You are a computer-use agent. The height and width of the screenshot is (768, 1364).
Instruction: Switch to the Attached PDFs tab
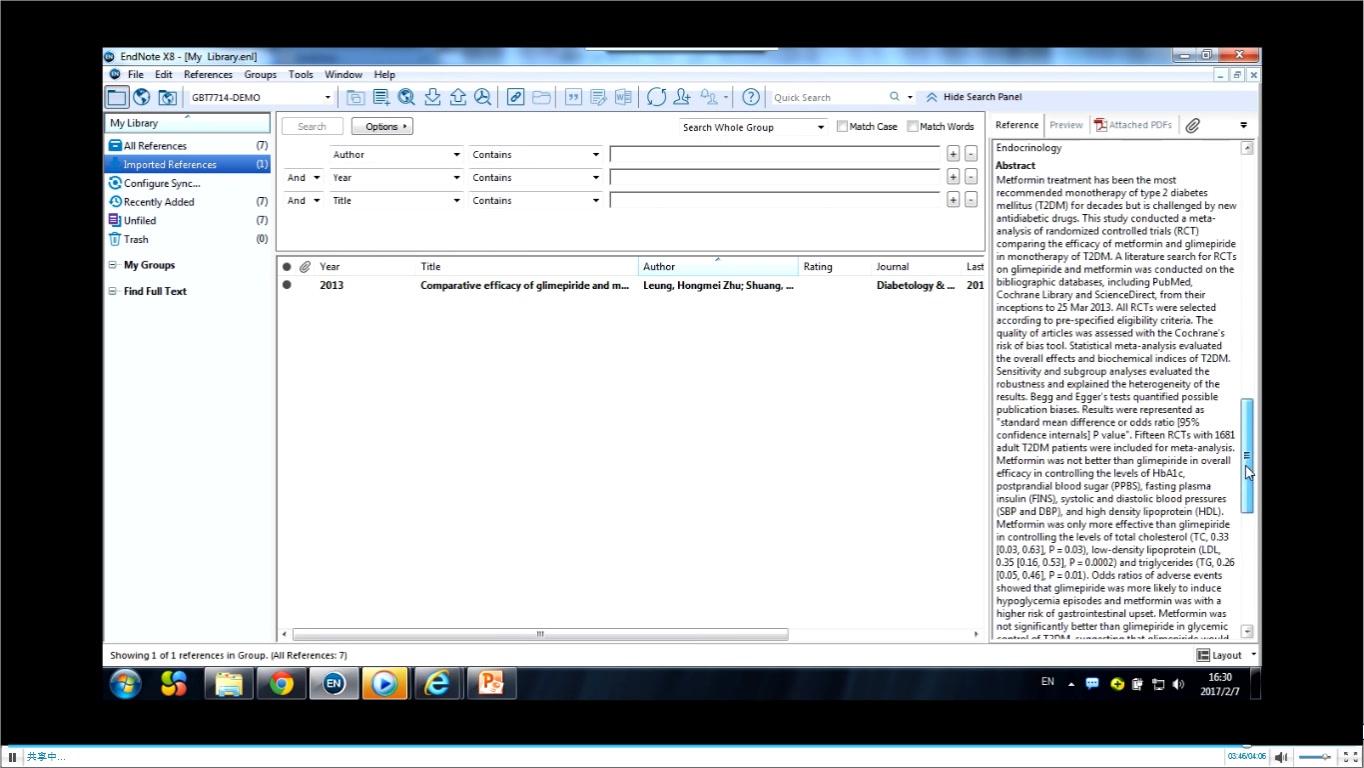pyautogui.click(x=1133, y=125)
